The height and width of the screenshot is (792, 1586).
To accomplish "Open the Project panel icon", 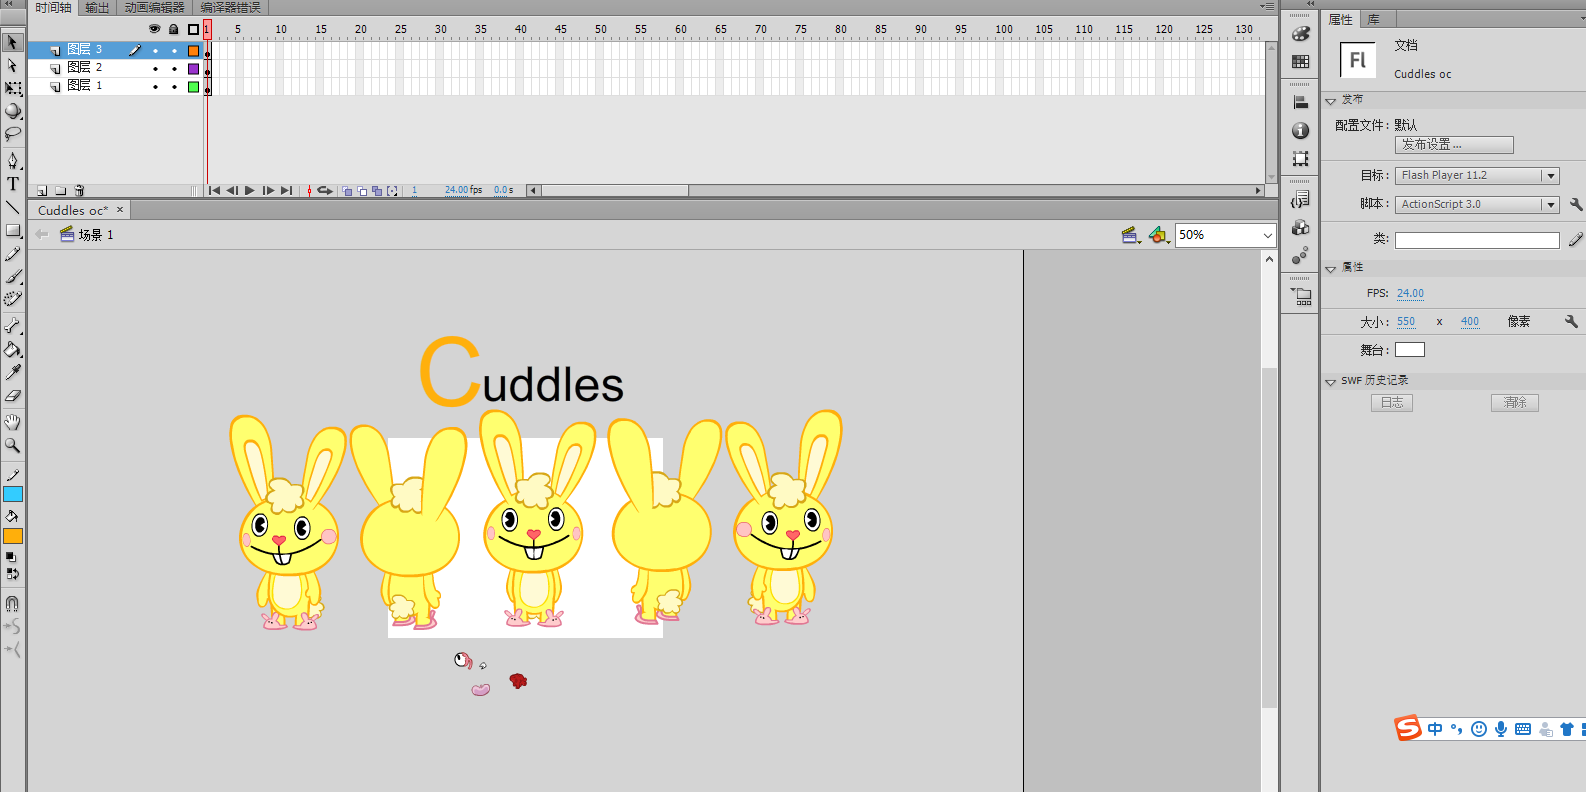I will [1301, 297].
